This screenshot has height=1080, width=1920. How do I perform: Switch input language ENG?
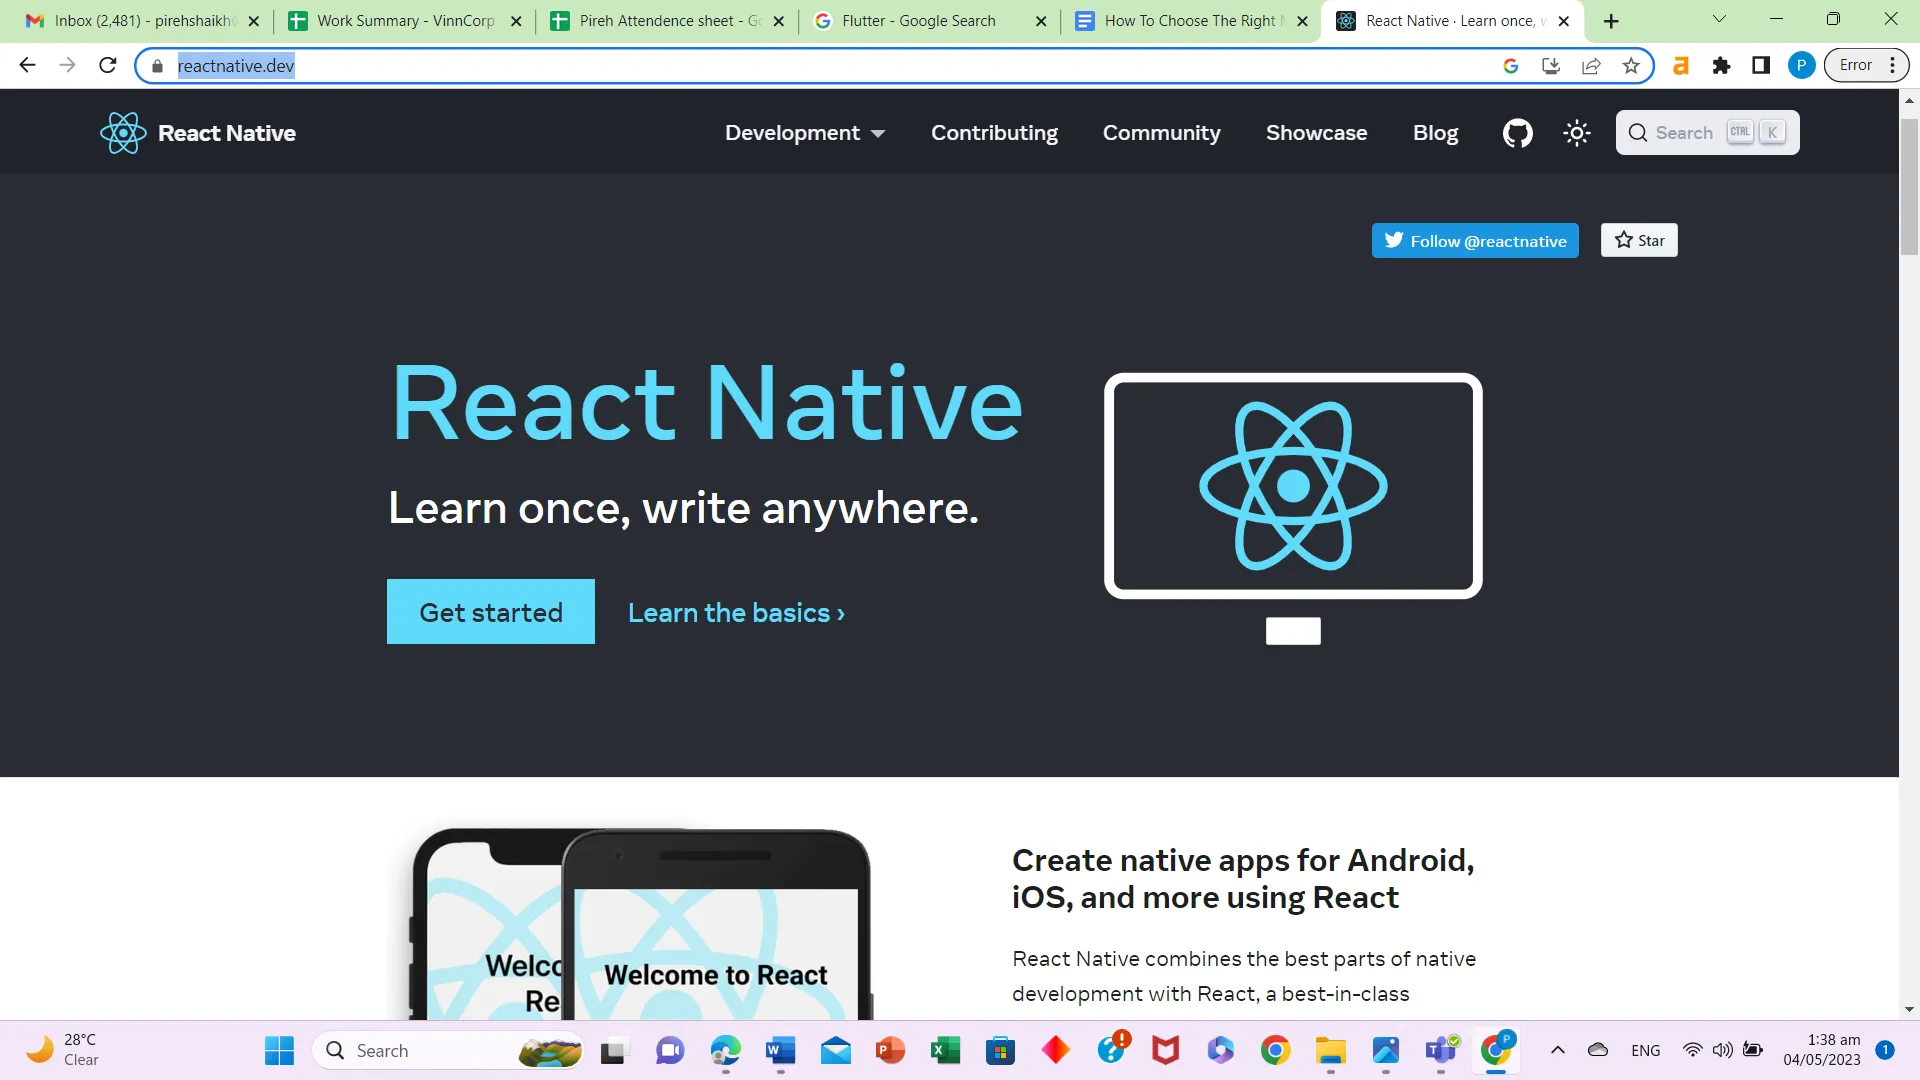pos(1645,1050)
